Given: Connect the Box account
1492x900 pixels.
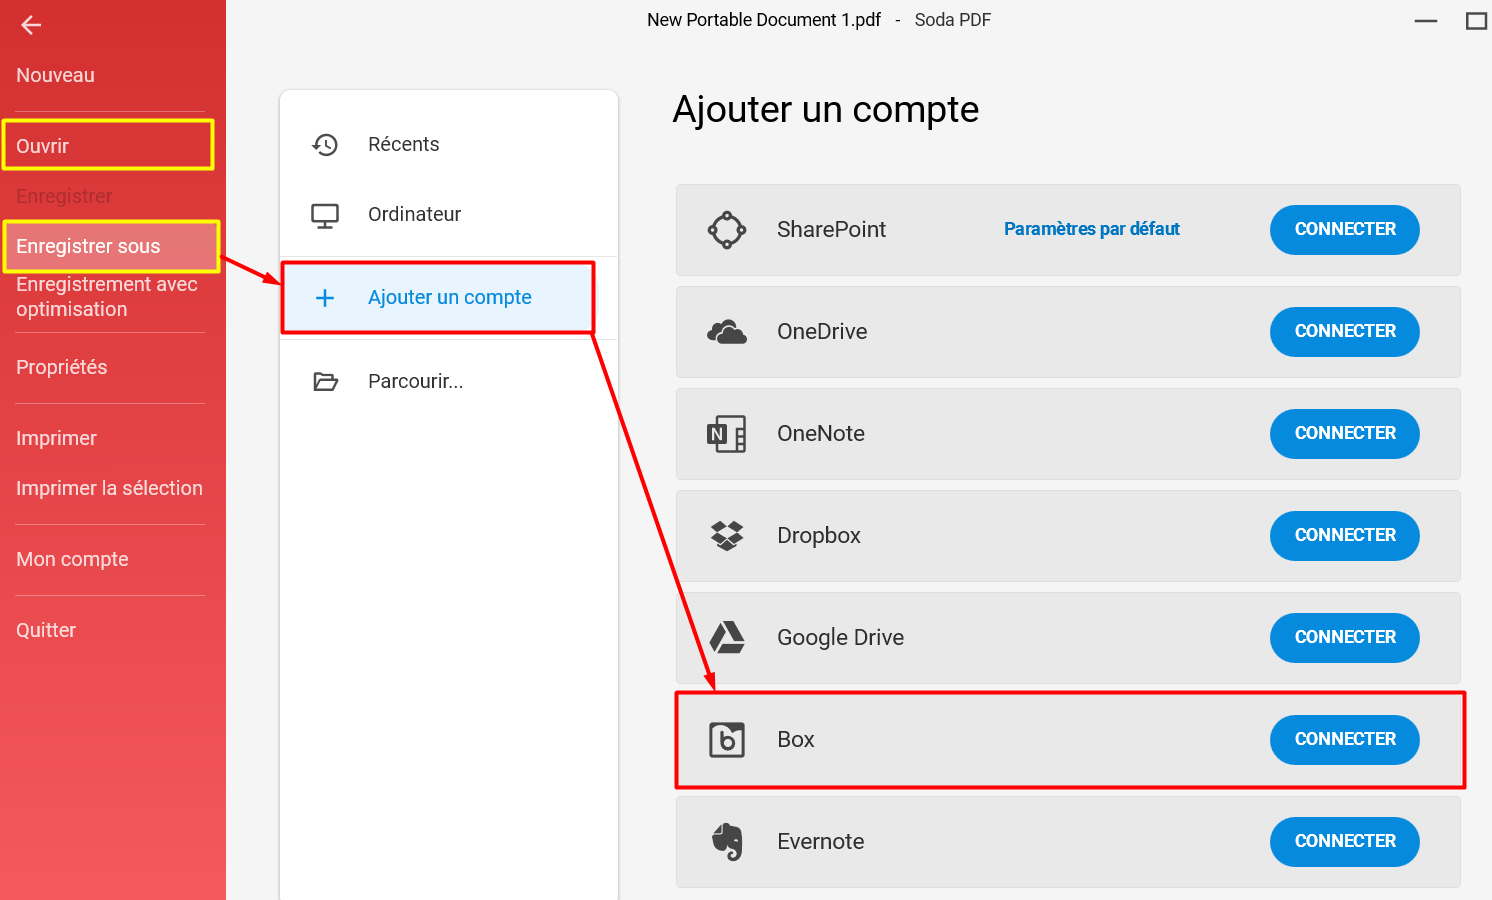Looking at the screenshot, I should pos(1345,740).
